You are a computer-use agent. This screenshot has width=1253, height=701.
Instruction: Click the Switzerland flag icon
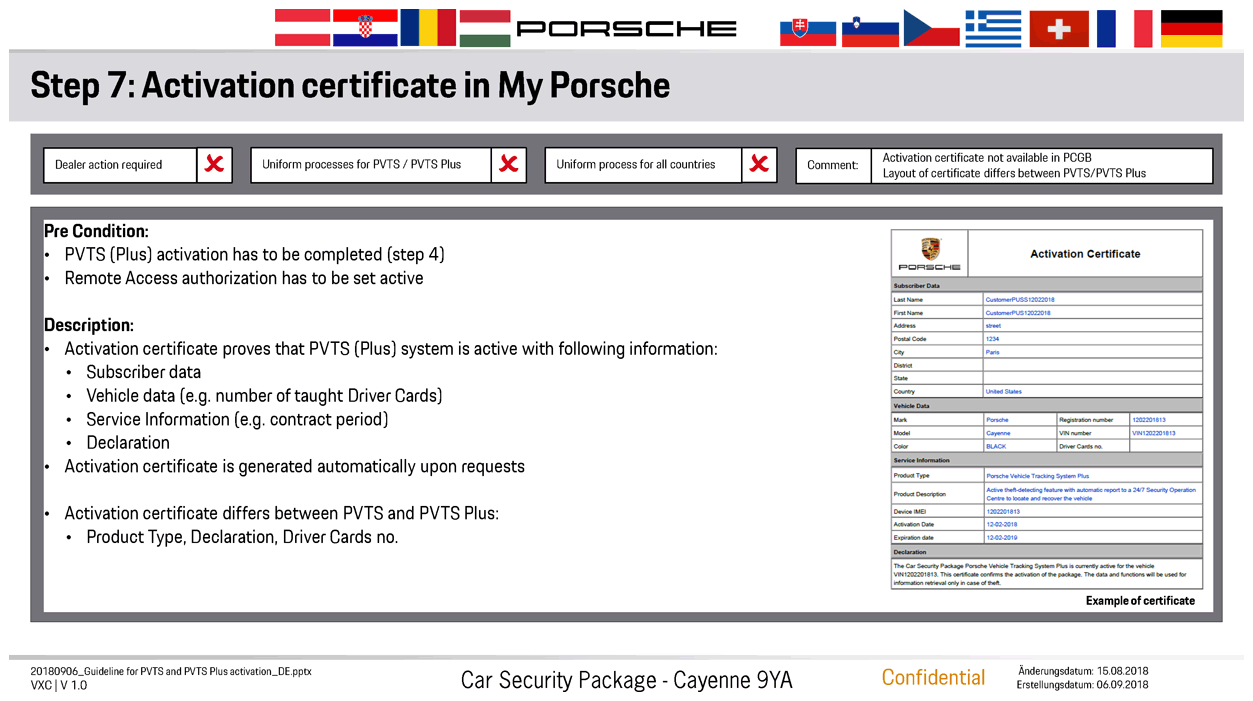coord(1059,28)
